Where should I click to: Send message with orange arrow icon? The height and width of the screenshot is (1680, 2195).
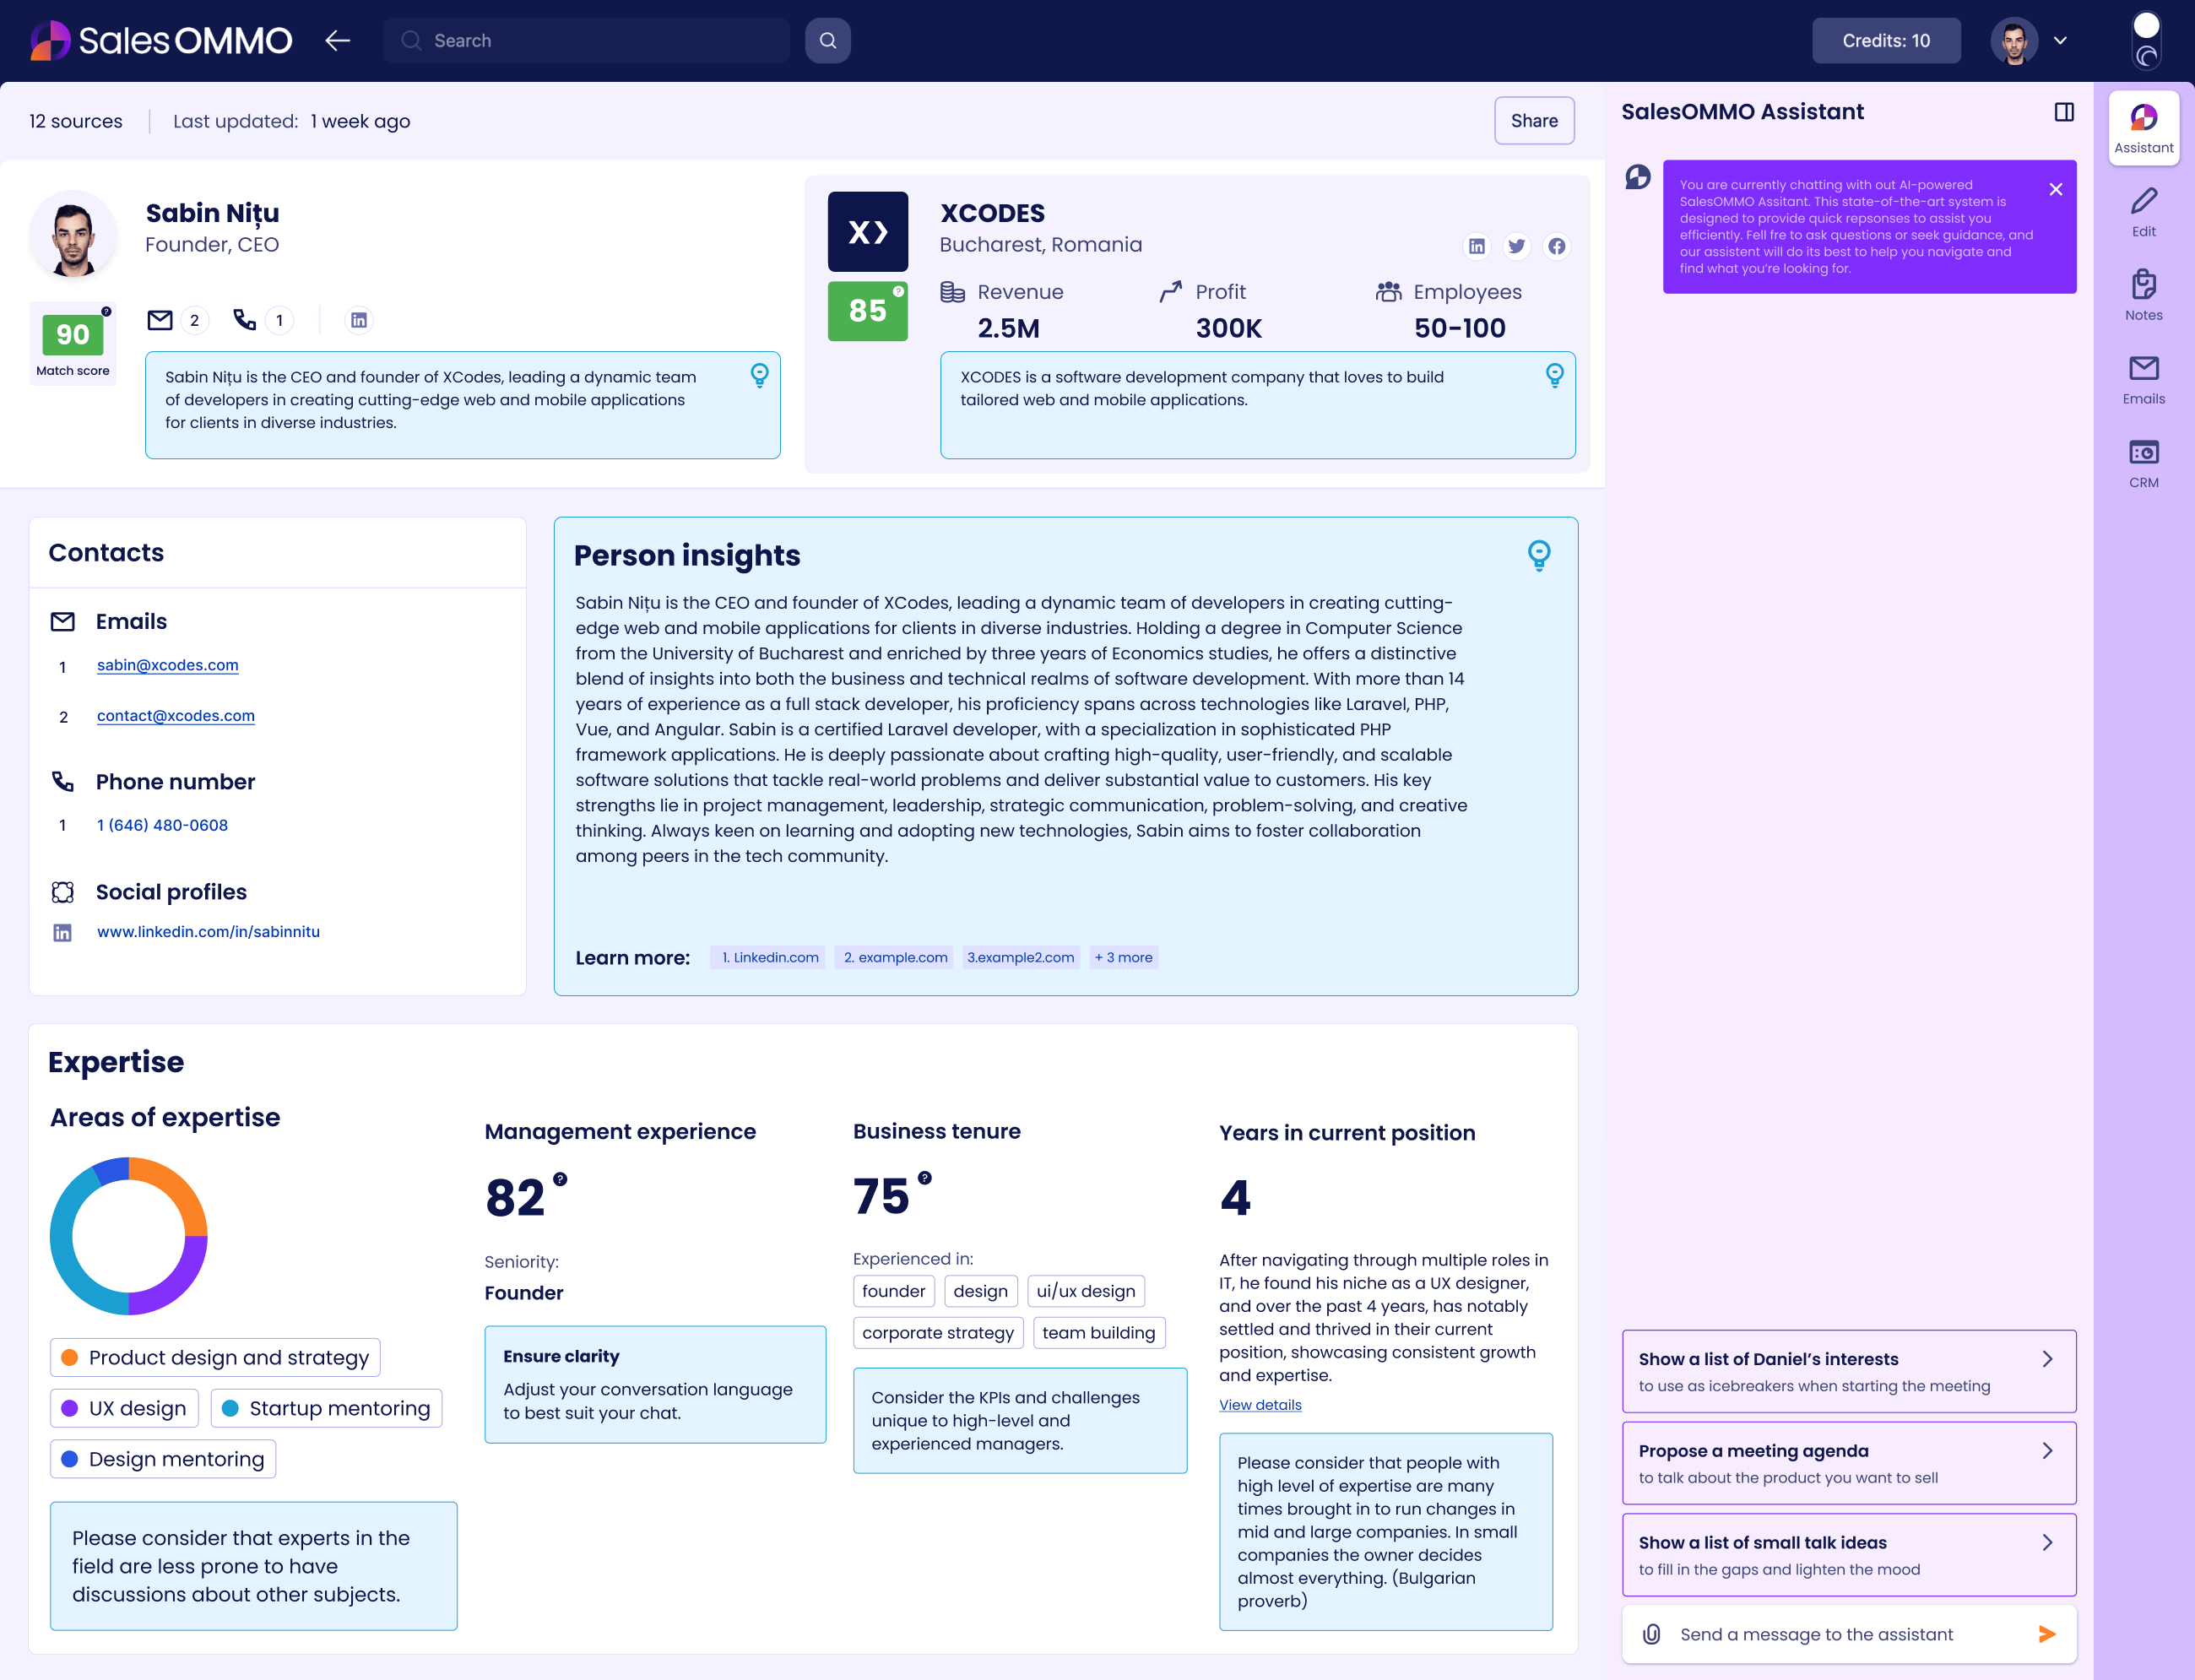tap(2046, 1634)
